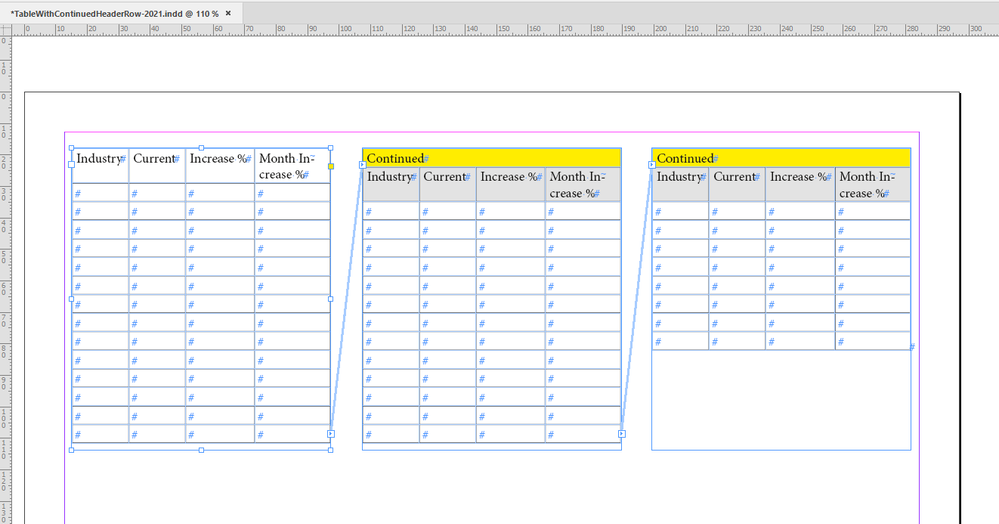This screenshot has width=999, height=524.
Task: Click the Current header cell in first table
Action: click(x=157, y=166)
